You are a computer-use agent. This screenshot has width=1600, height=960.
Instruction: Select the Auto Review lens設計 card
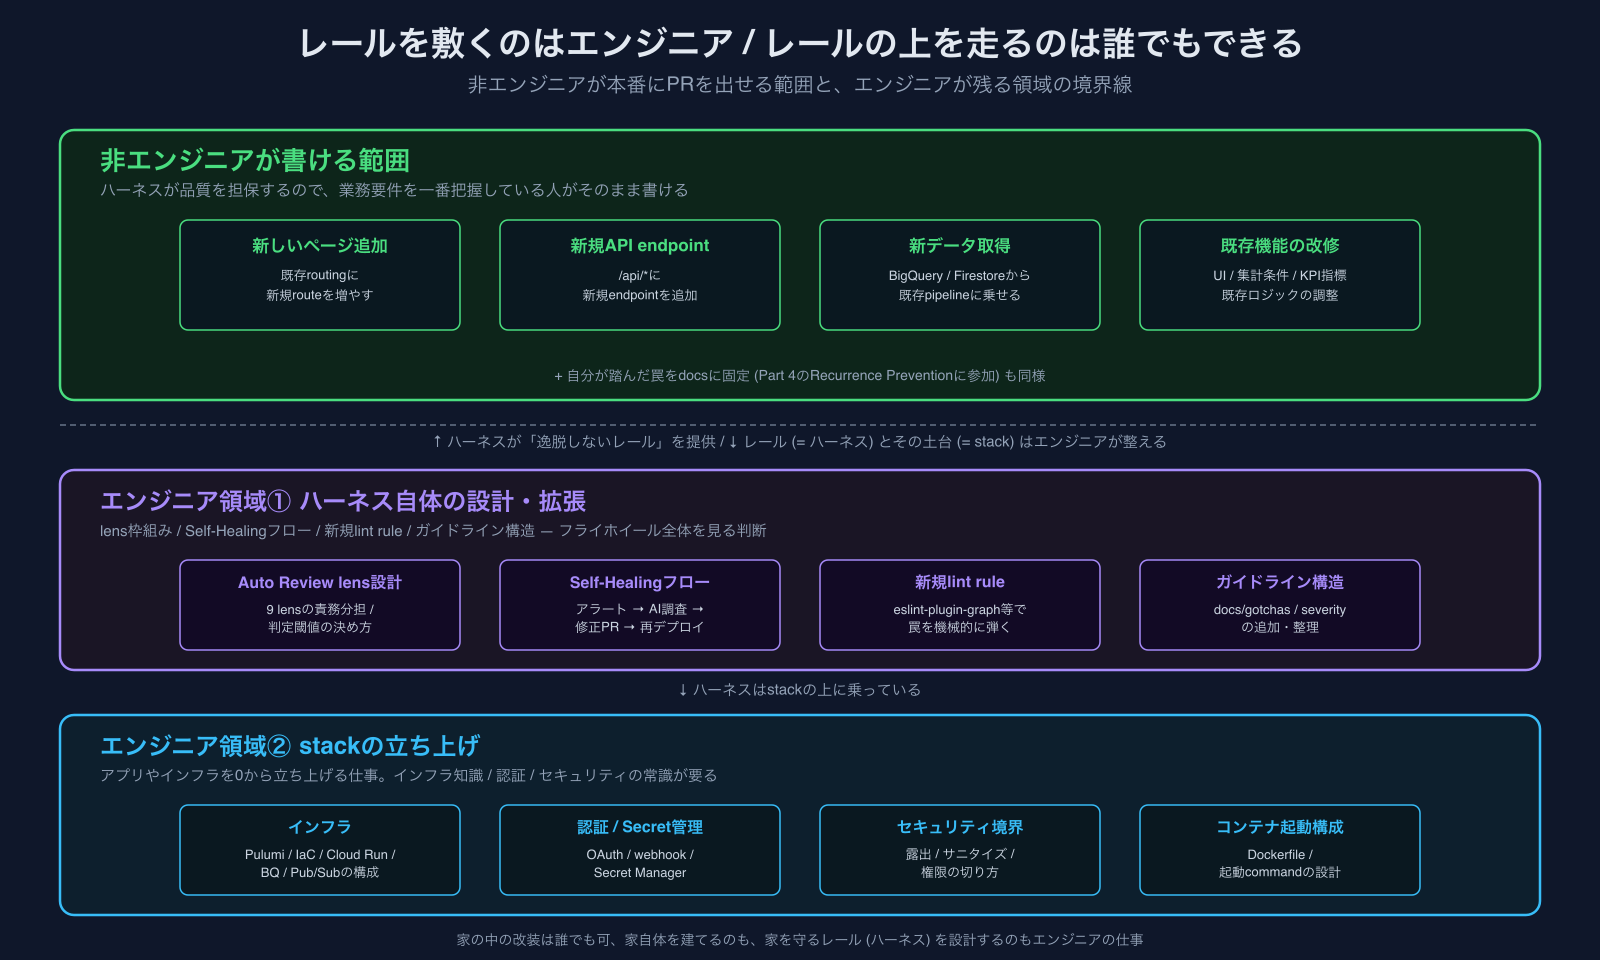pyautogui.click(x=320, y=605)
